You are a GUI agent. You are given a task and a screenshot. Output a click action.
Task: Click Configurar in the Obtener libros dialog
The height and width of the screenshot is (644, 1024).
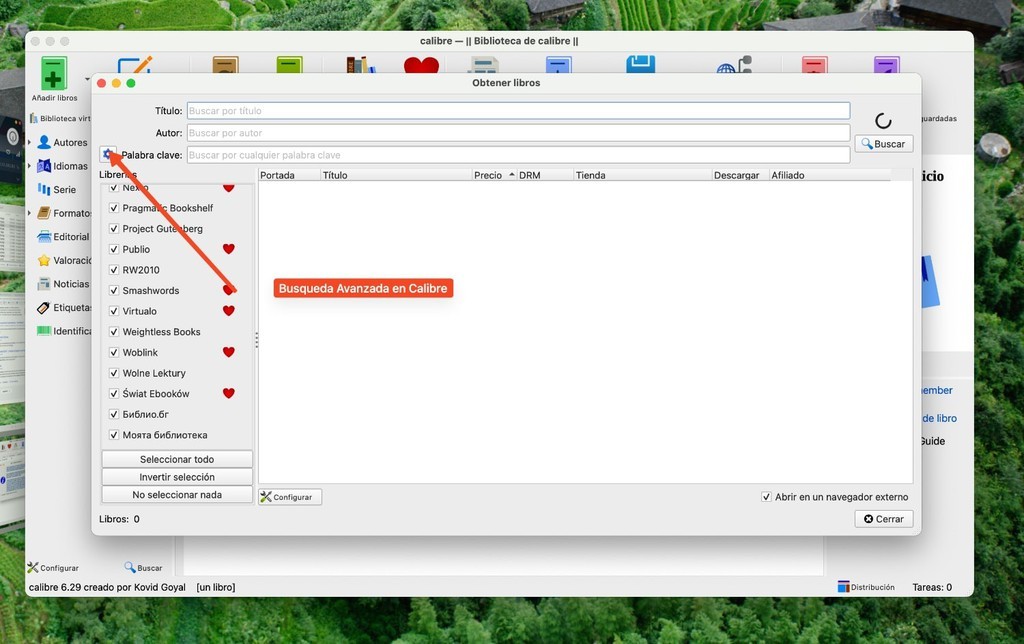tap(290, 497)
